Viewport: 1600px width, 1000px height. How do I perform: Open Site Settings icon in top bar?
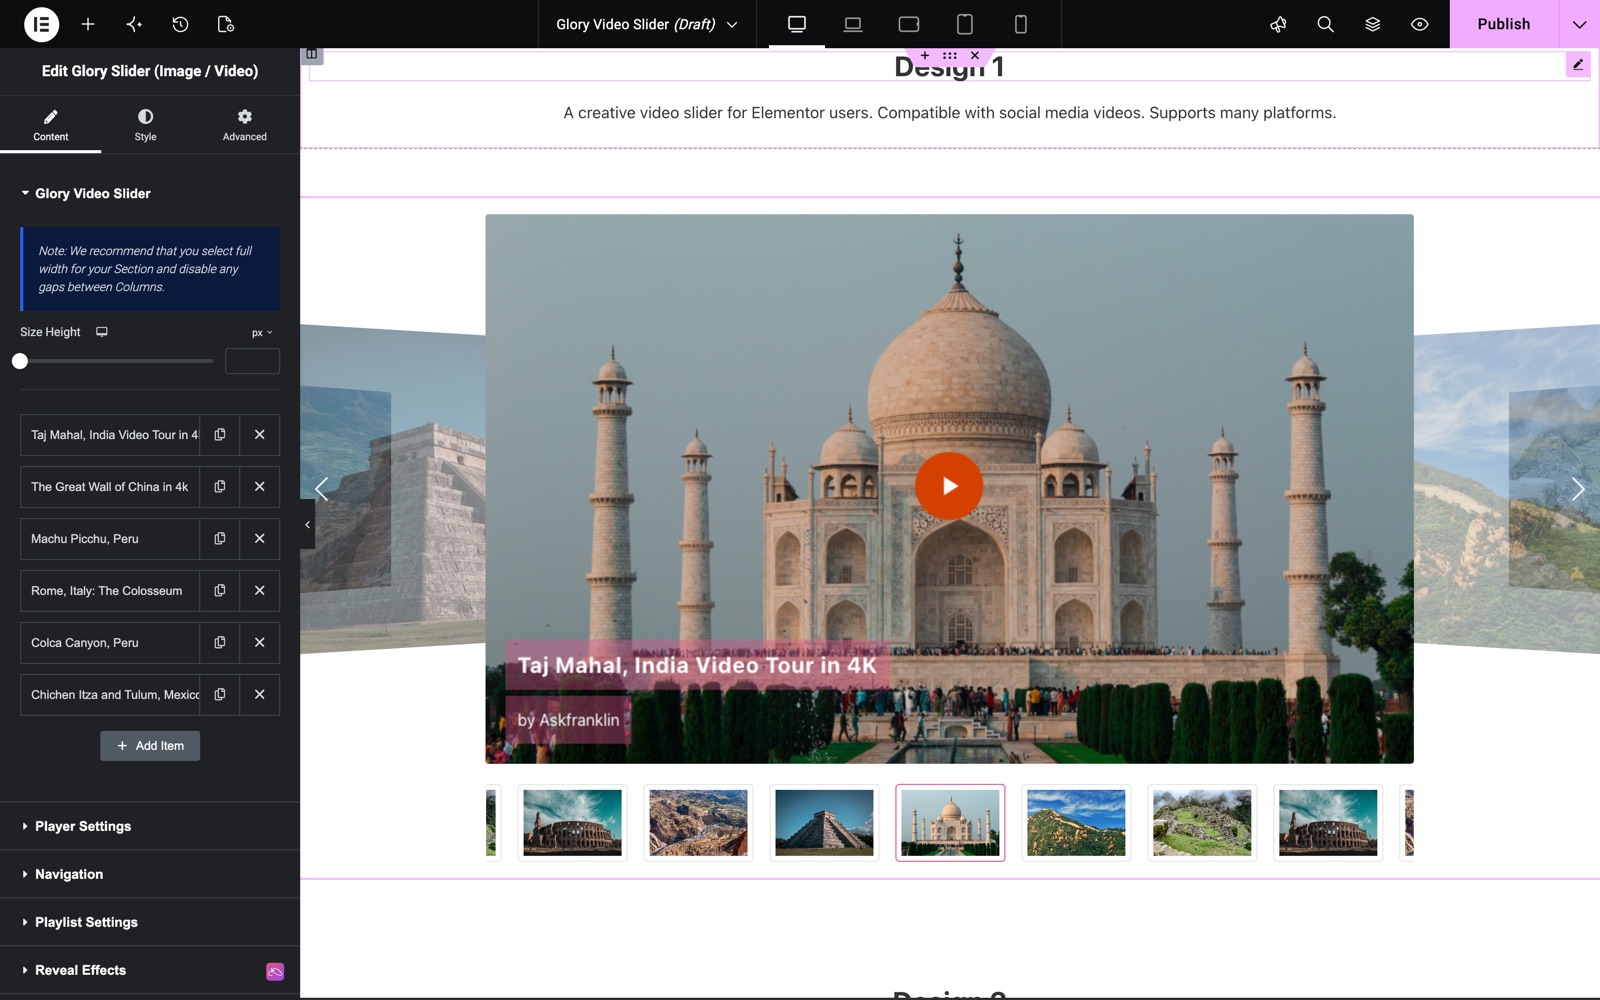click(x=134, y=24)
